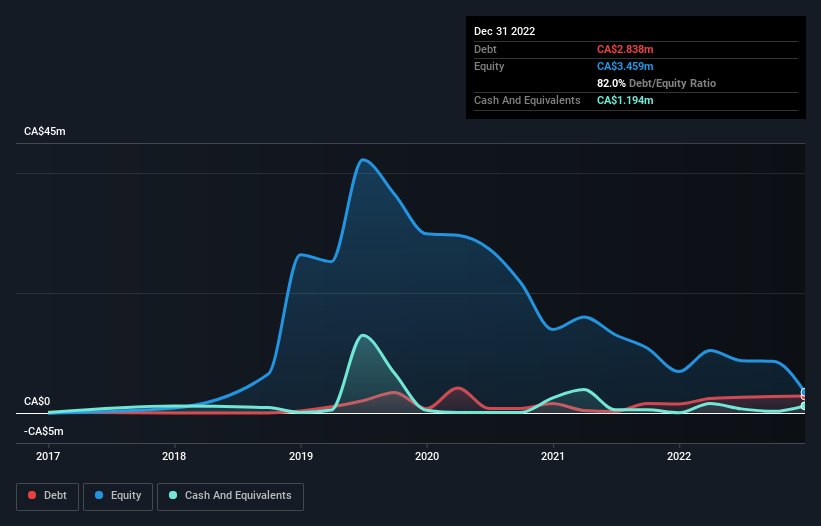Select the 2018 x-axis label
The height and width of the screenshot is (526, 821).
tap(174, 456)
